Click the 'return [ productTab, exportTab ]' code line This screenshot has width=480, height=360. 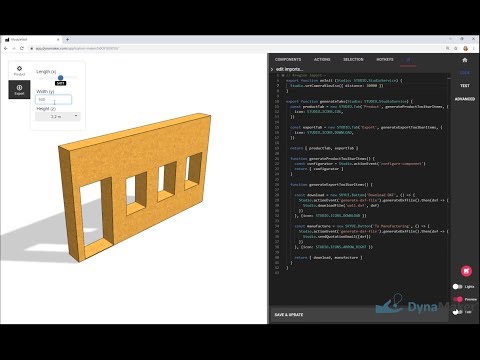(x=324, y=148)
